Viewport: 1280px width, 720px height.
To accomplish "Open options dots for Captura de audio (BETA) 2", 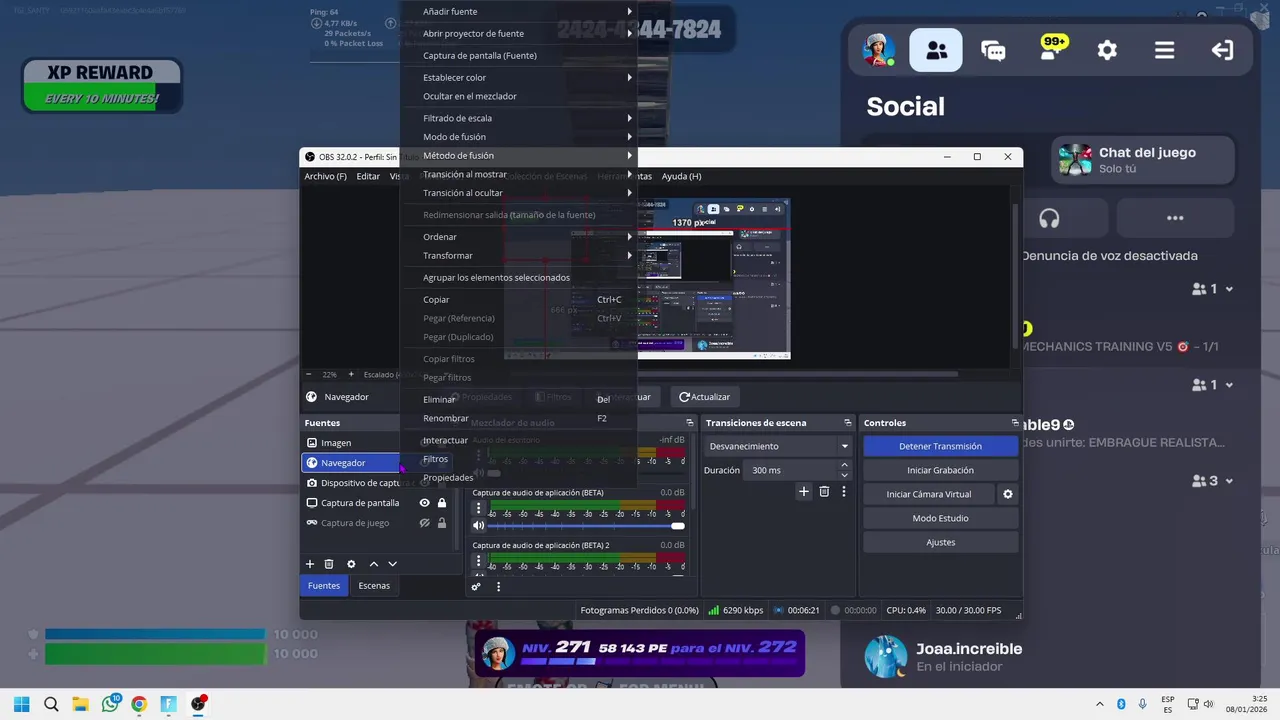I will [479, 561].
